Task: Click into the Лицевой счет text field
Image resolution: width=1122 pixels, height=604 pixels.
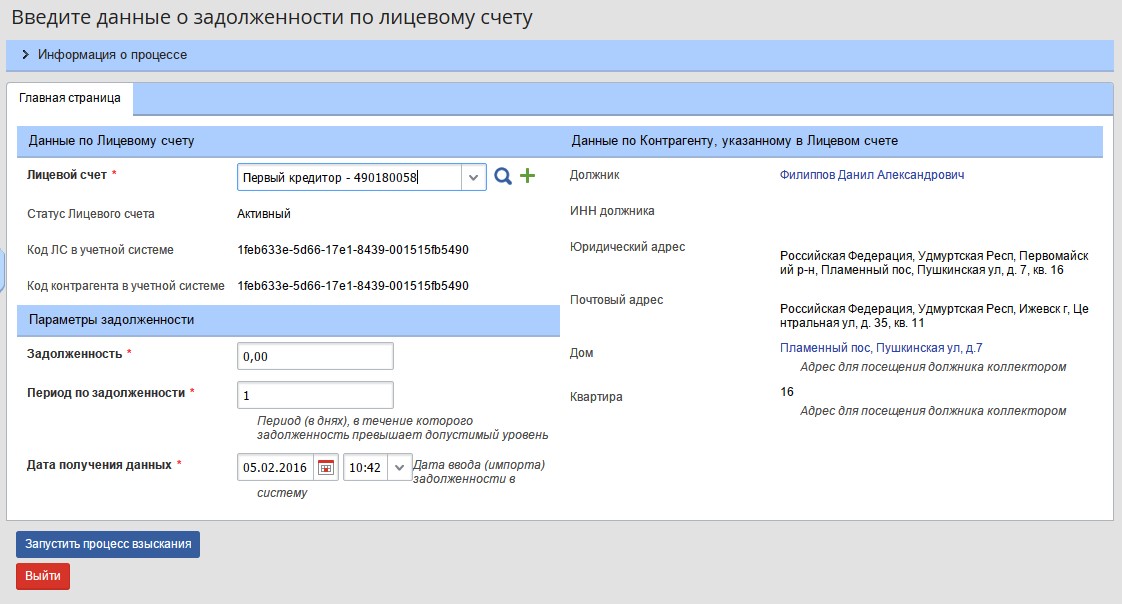Action: tap(348, 177)
